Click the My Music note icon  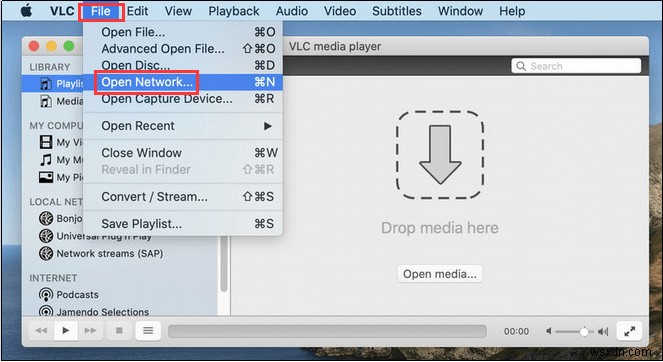point(46,159)
